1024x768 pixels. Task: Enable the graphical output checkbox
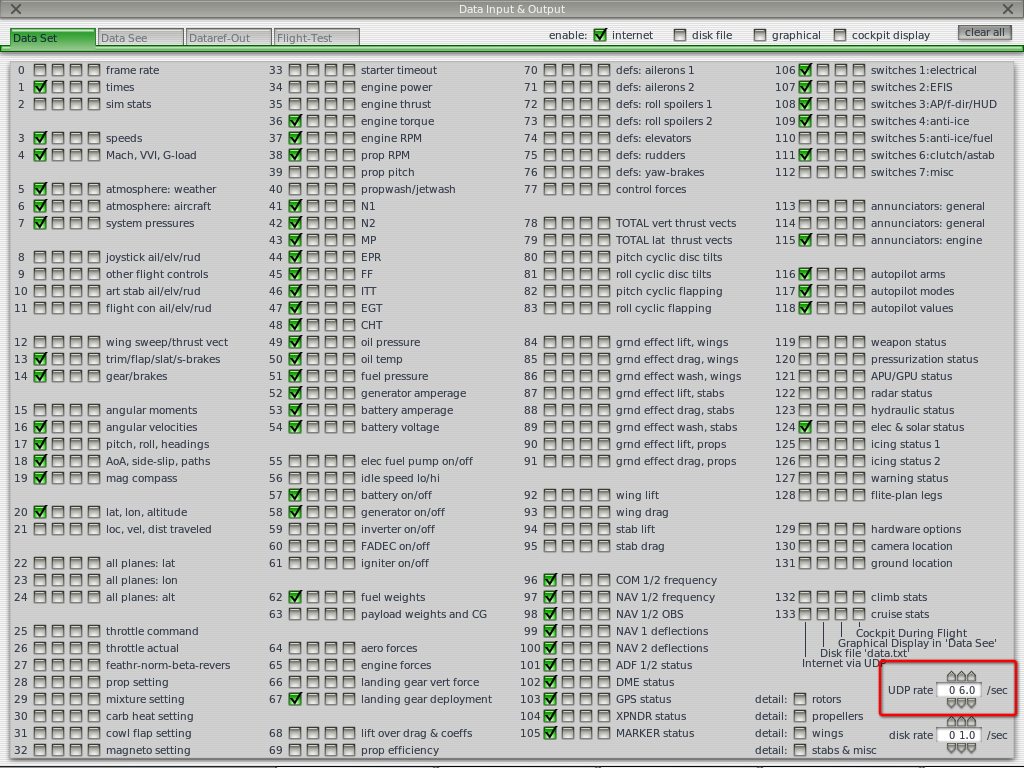pos(760,35)
